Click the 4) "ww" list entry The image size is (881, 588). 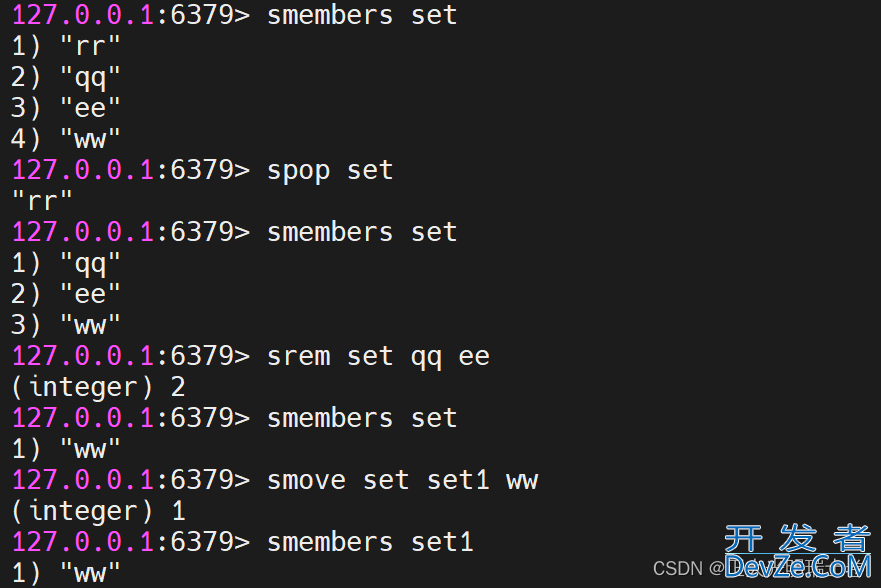point(66,139)
